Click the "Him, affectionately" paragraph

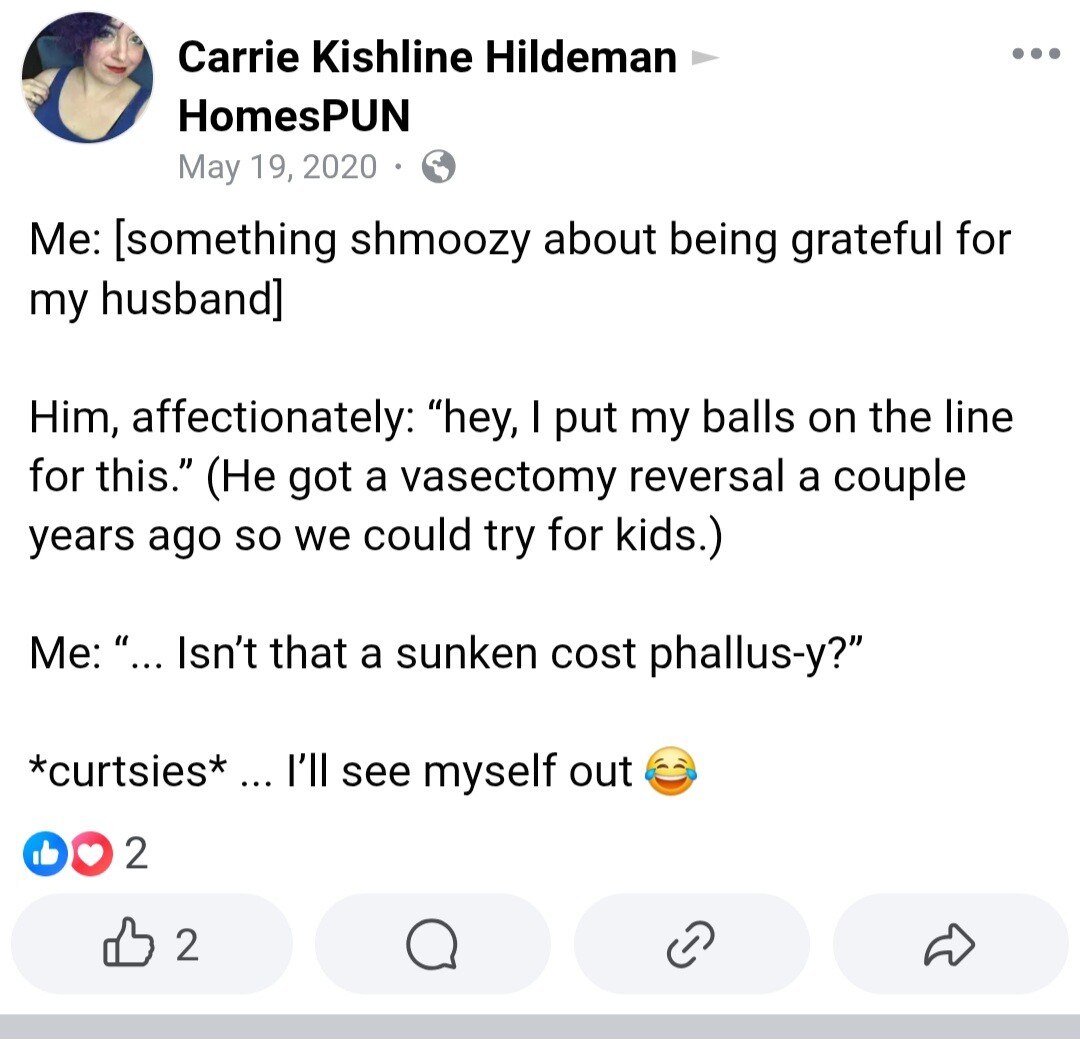[x=521, y=476]
